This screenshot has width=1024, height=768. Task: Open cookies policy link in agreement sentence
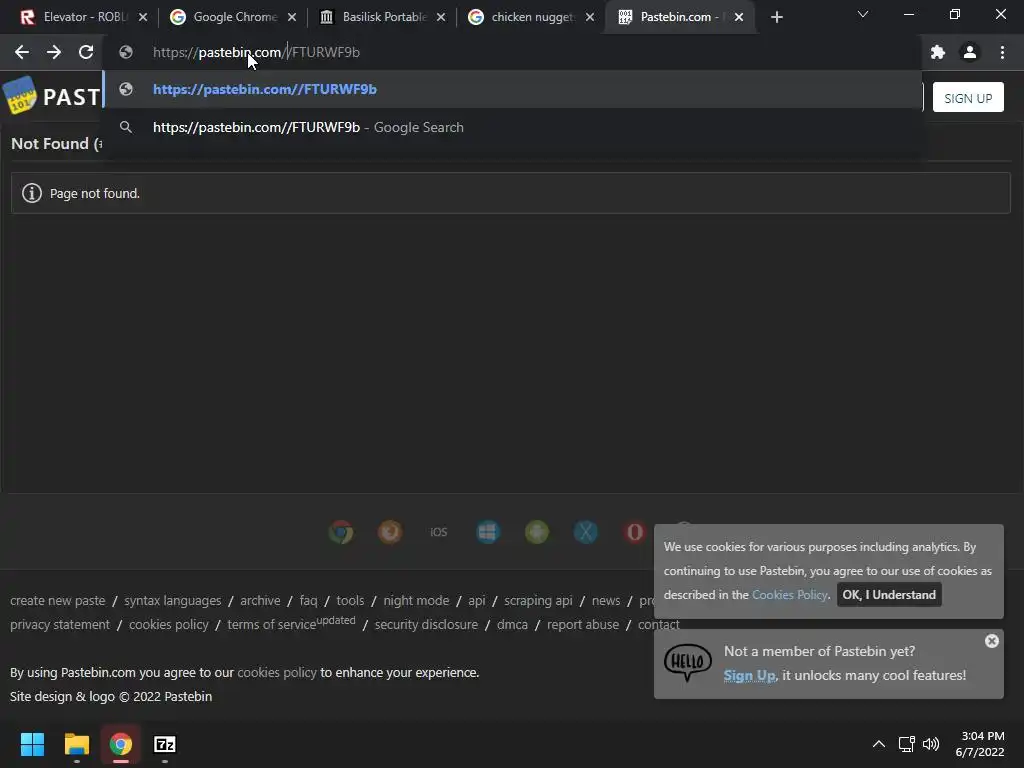click(x=277, y=673)
